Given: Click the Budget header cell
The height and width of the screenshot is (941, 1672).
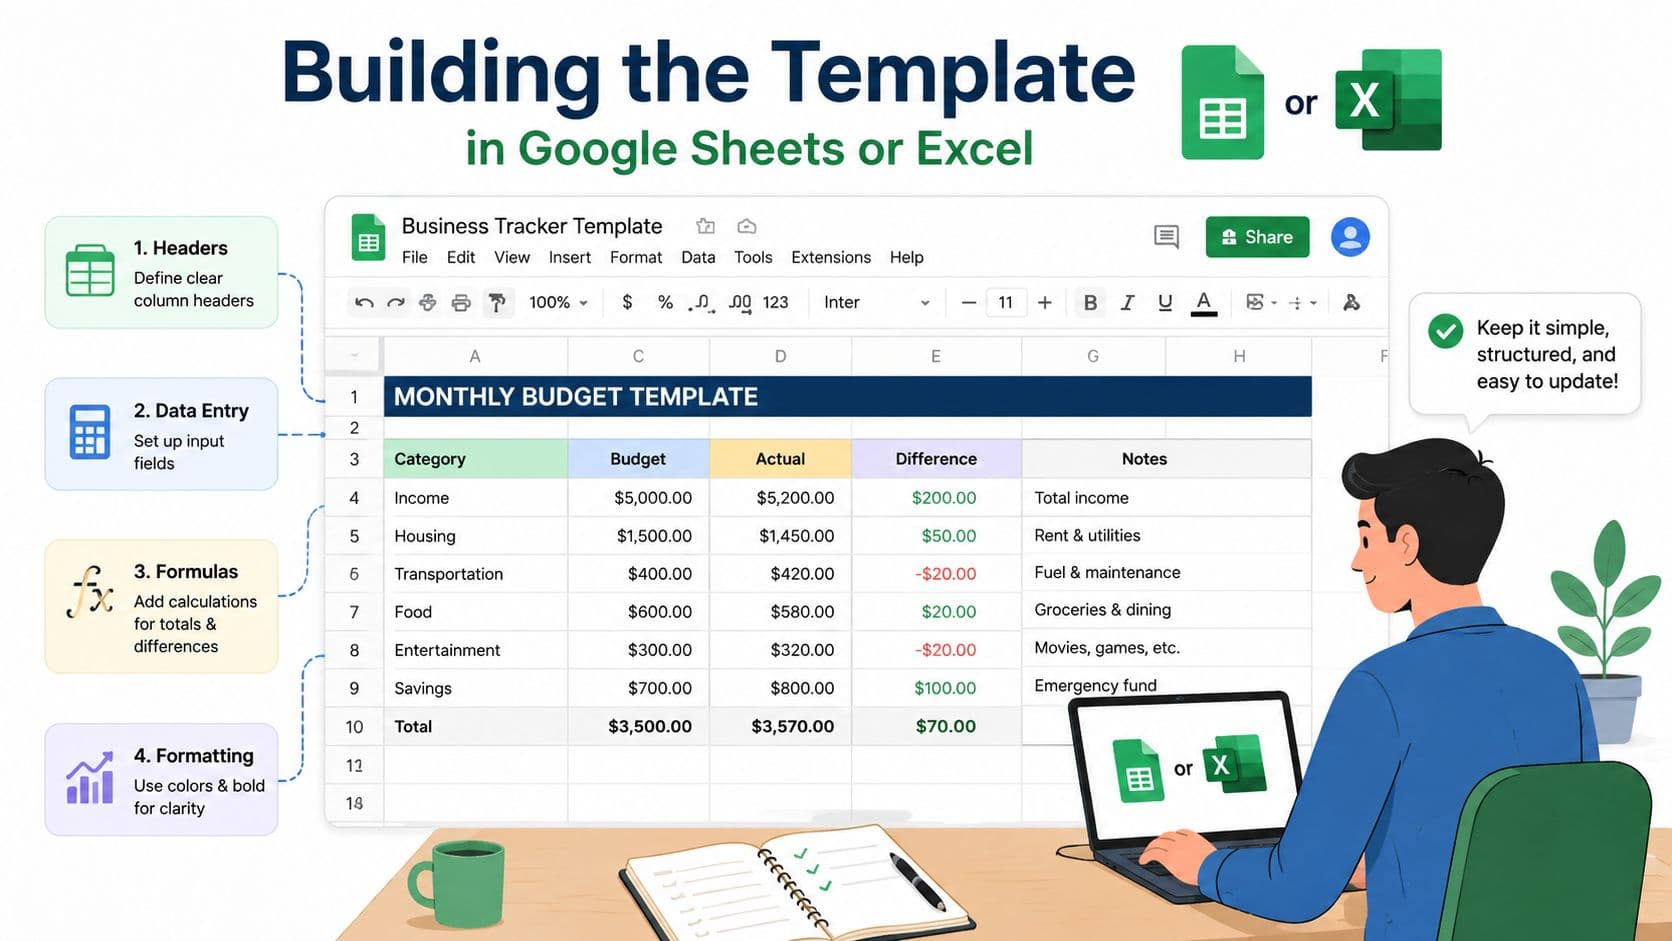Looking at the screenshot, I should pyautogui.click(x=638, y=459).
